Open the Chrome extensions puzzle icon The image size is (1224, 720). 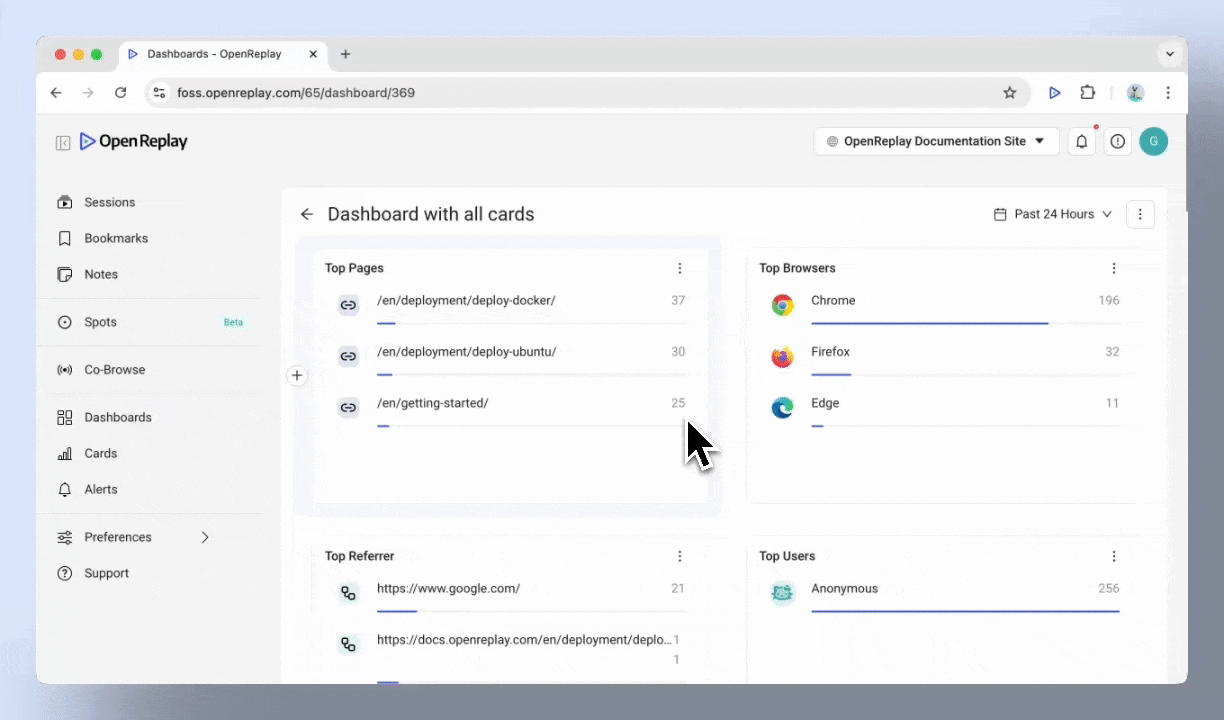coord(1088,93)
